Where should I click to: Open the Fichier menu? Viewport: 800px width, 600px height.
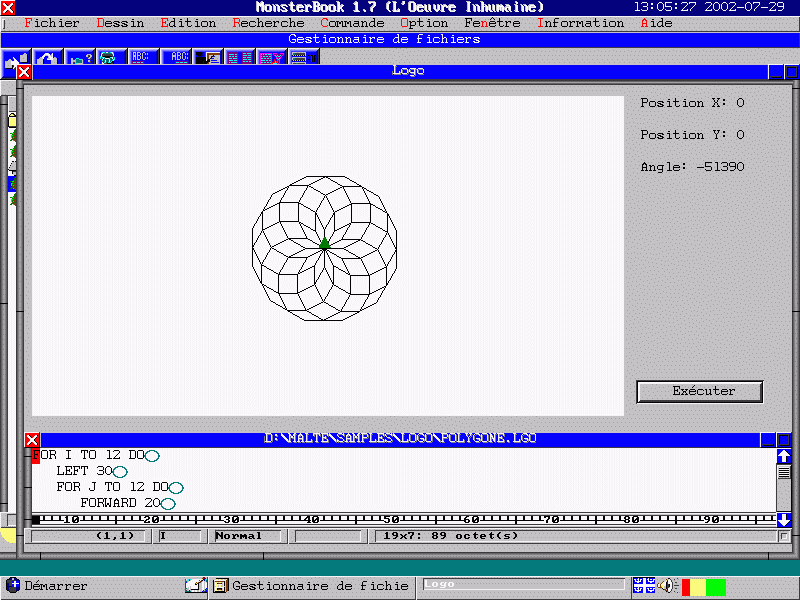tap(51, 23)
